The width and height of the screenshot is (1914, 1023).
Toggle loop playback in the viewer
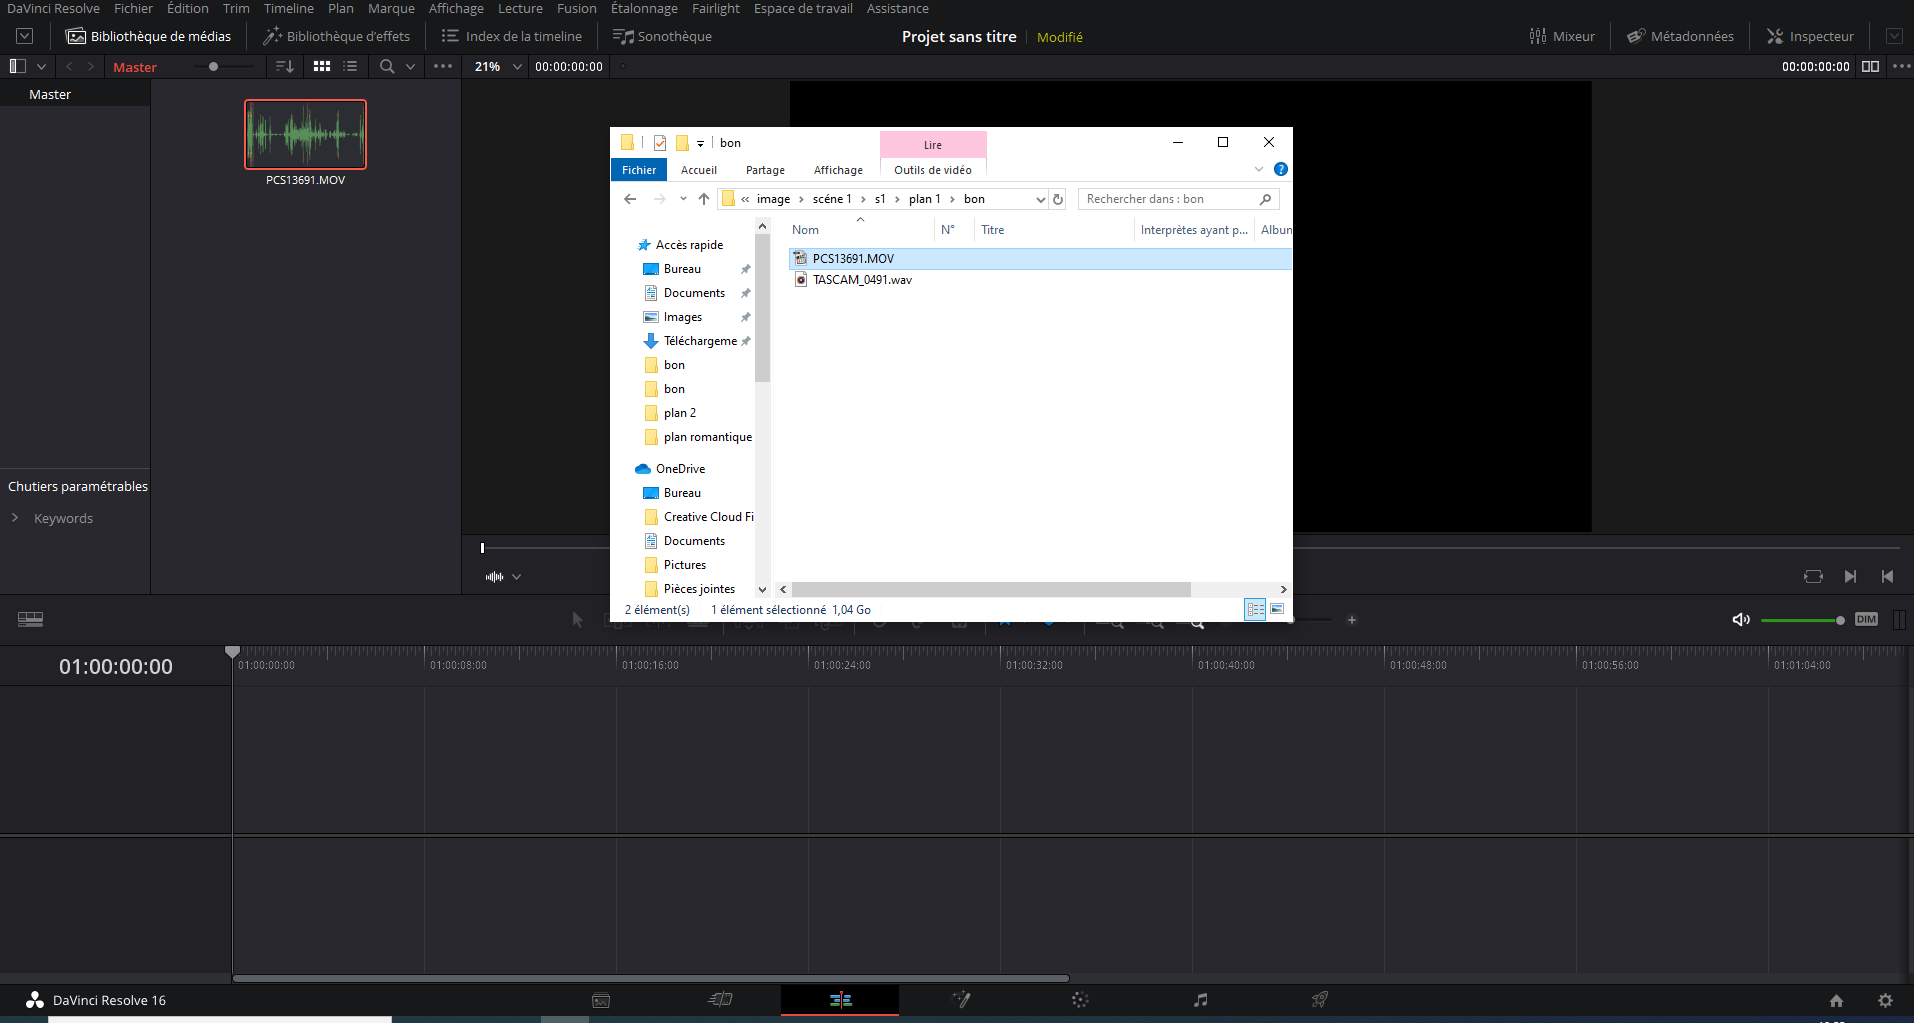[1813, 577]
